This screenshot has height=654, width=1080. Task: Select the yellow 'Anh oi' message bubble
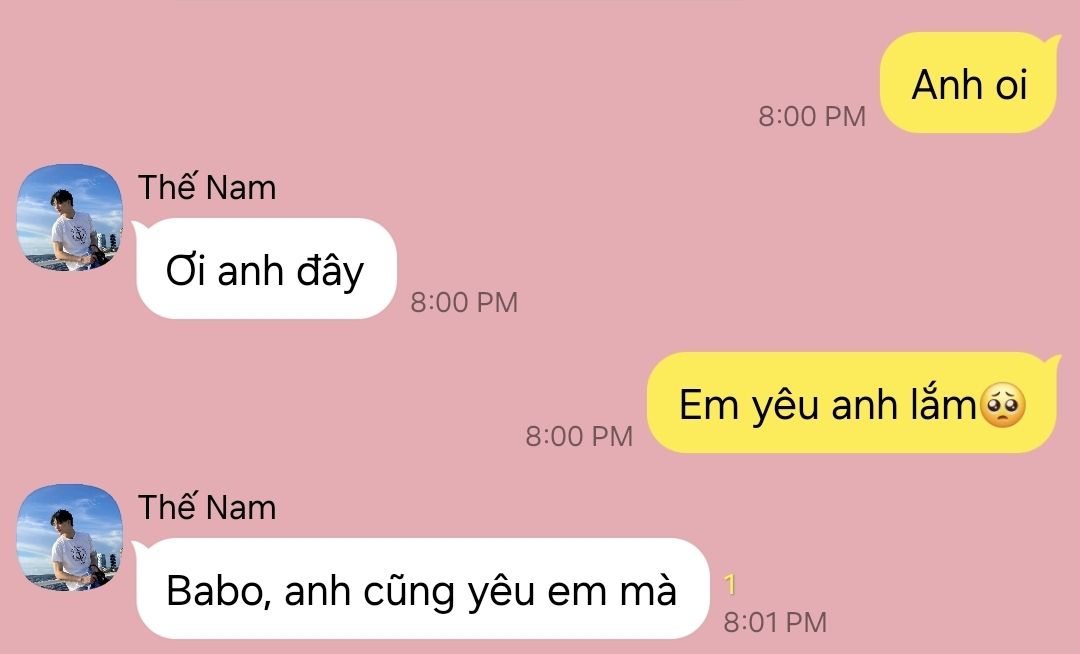pos(970,83)
